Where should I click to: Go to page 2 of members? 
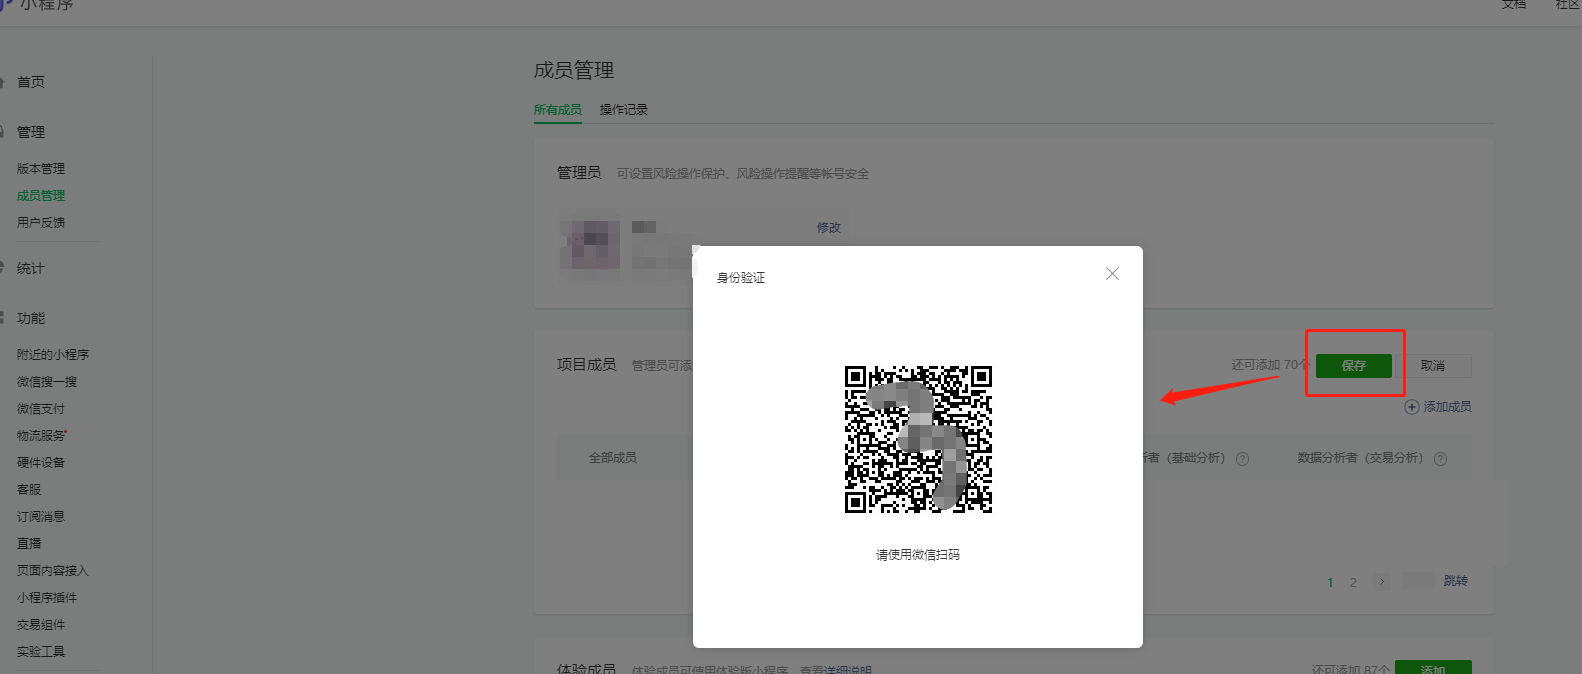coord(1353,582)
